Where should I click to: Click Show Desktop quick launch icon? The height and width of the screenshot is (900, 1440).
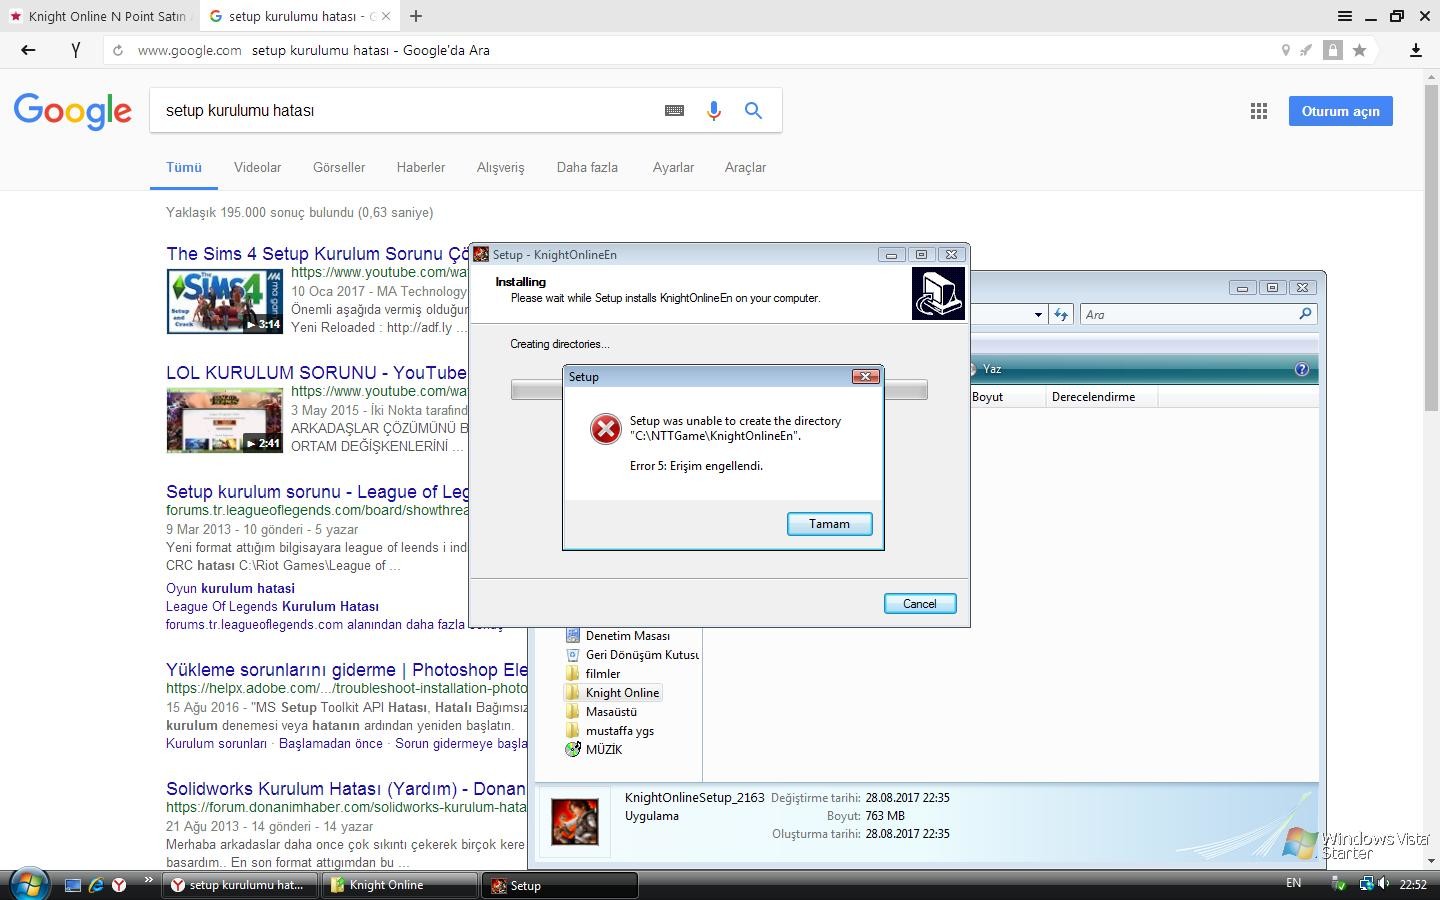[73, 885]
